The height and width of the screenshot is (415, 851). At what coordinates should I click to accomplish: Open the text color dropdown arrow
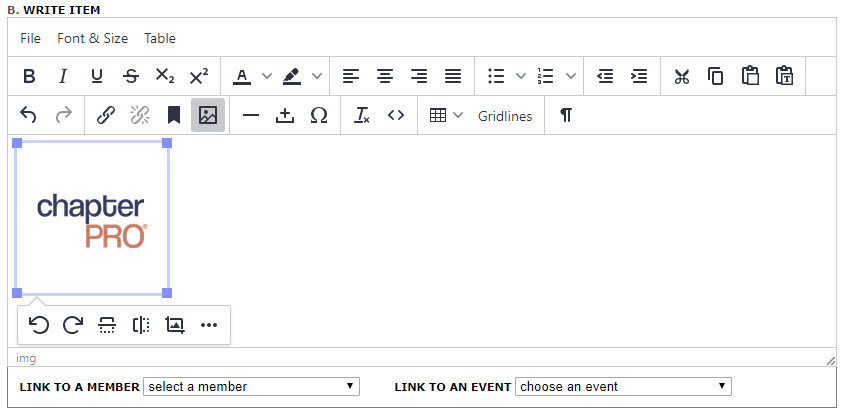pyautogui.click(x=266, y=76)
